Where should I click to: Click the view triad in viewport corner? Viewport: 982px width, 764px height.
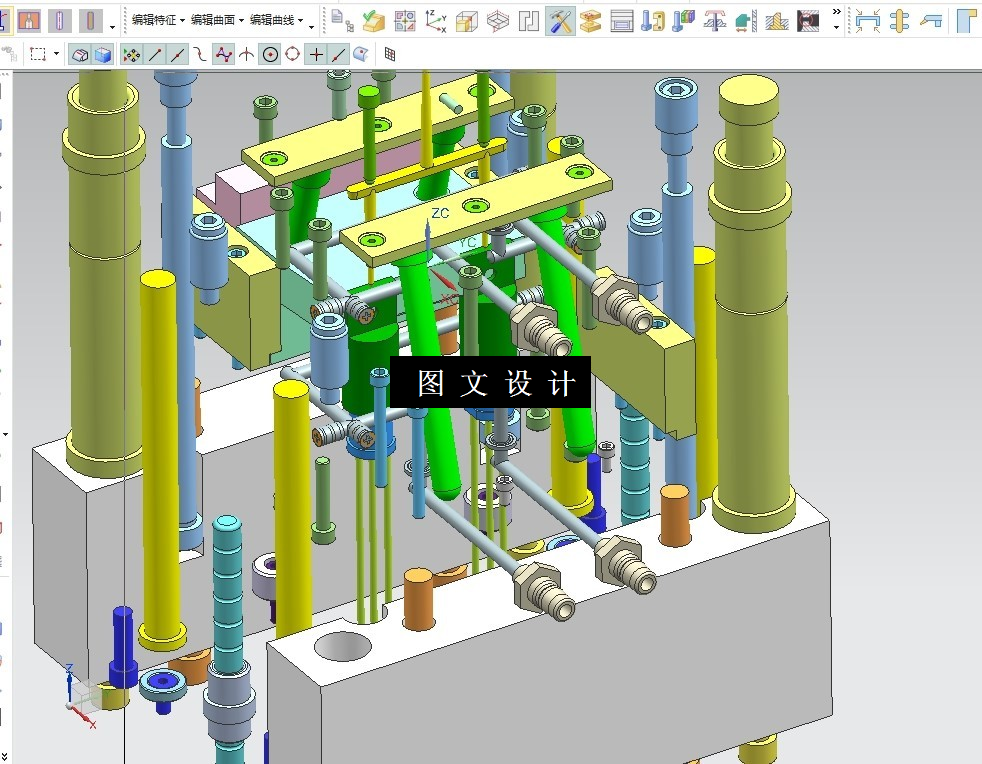tap(81, 696)
